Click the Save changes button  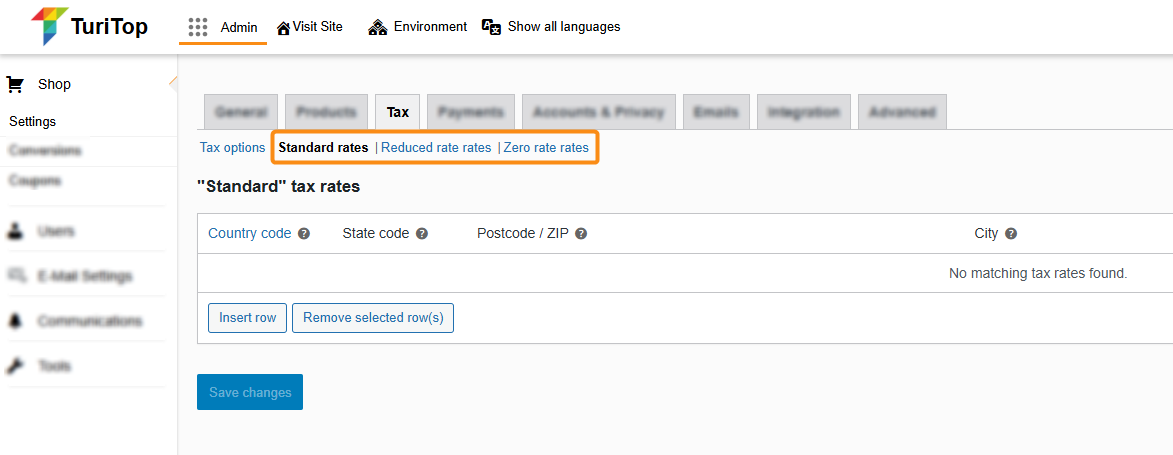(x=250, y=393)
